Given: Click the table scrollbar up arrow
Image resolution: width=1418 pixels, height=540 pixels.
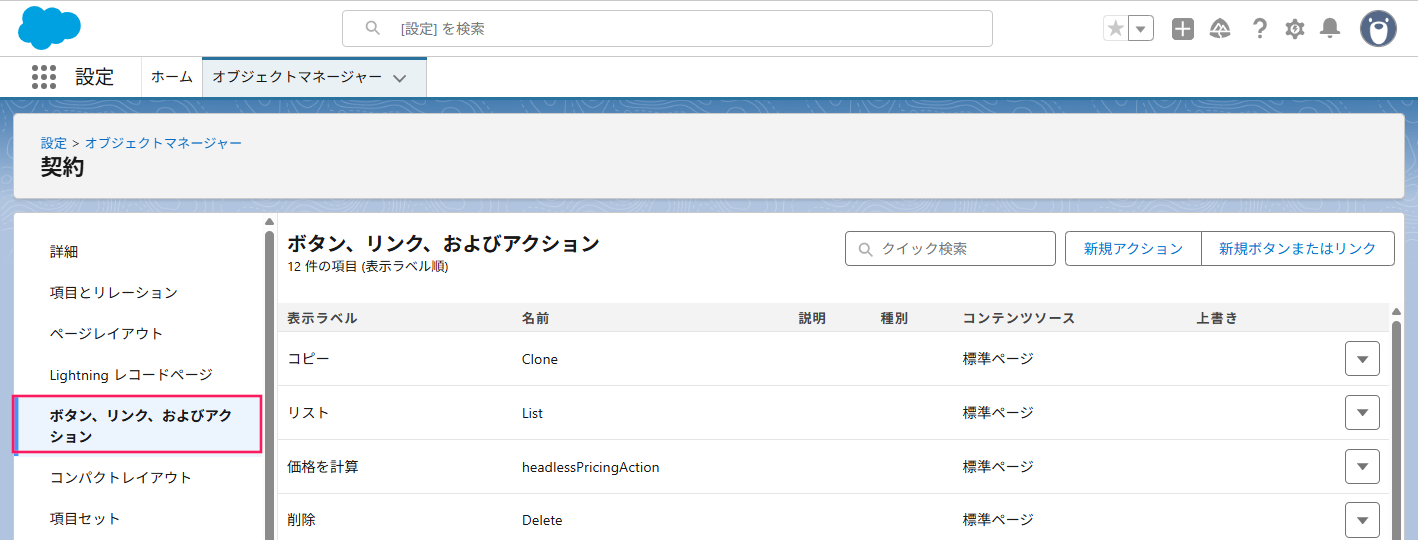Looking at the screenshot, I should point(1397,312).
